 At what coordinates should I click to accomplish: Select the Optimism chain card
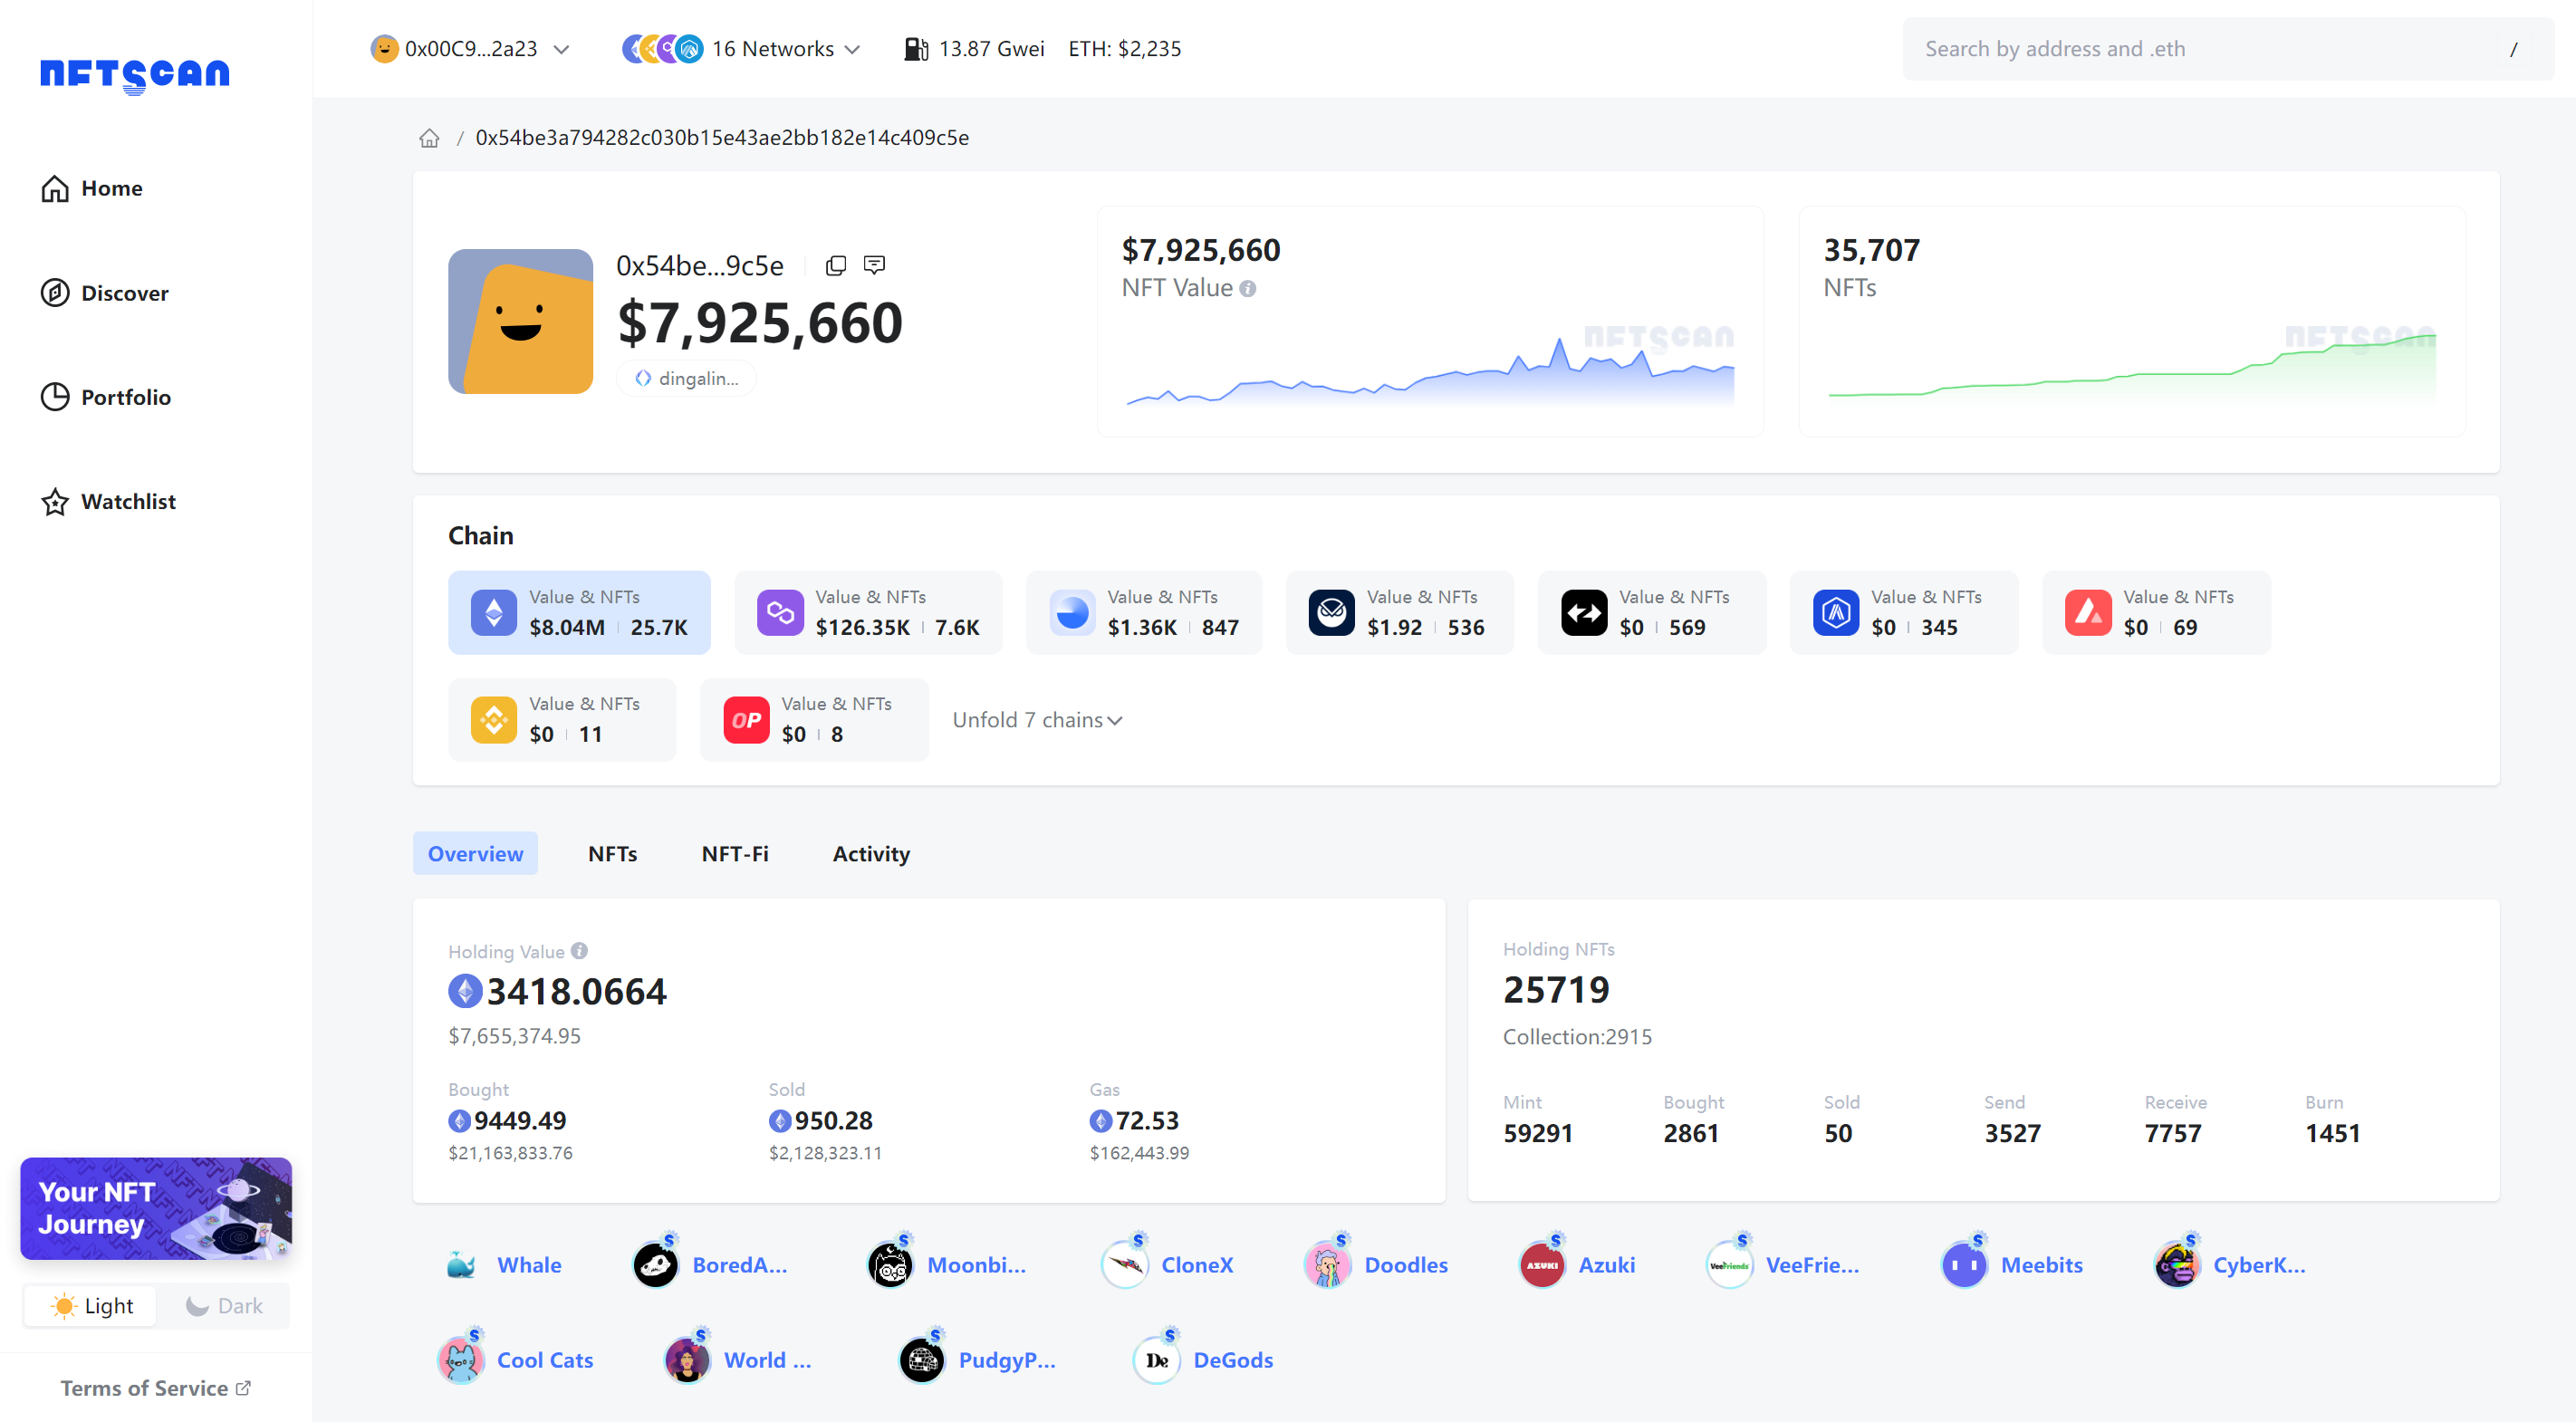coord(815,719)
